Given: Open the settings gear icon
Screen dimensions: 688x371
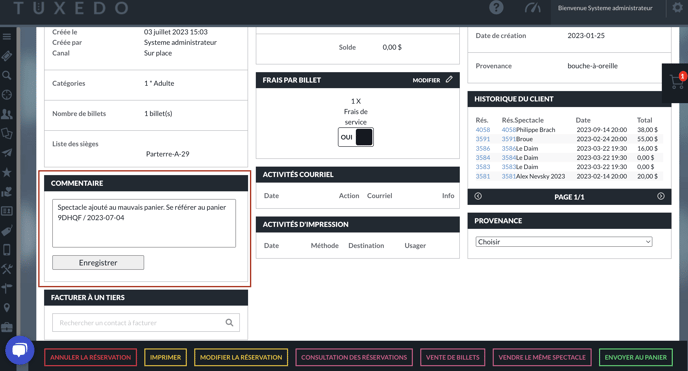Looking at the screenshot, I should pos(677,8).
